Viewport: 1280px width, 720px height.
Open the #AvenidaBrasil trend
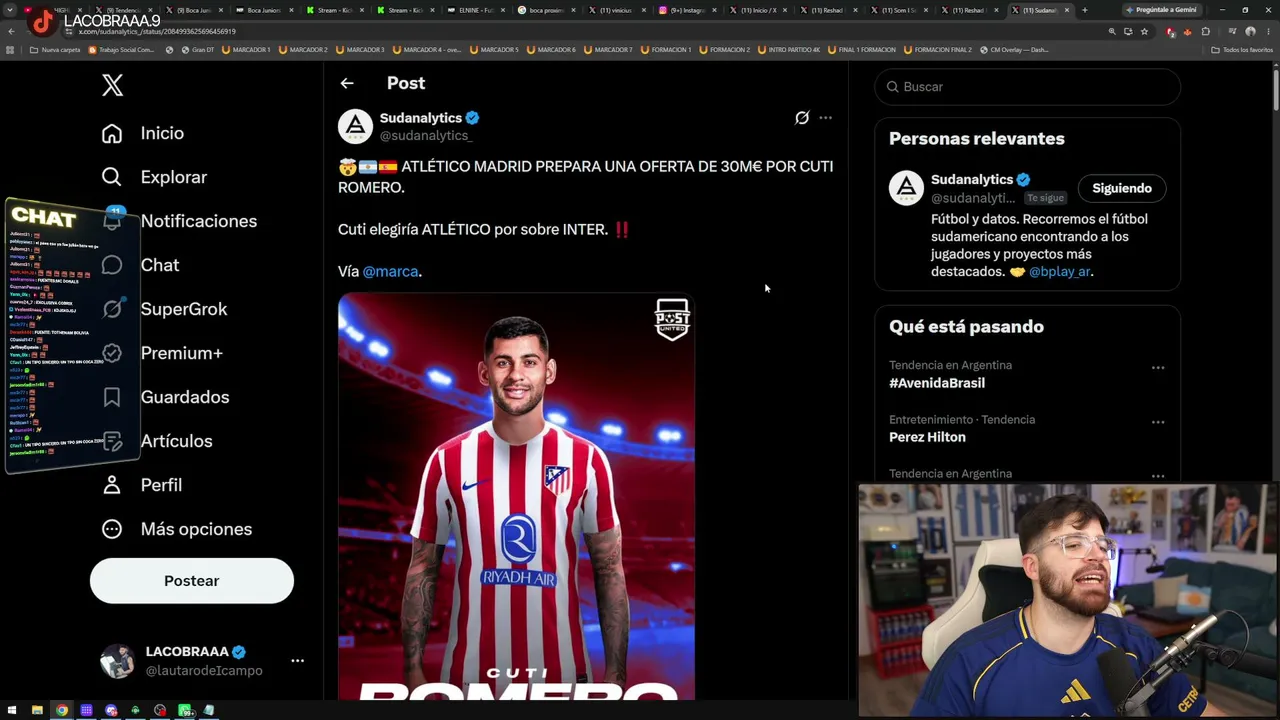937,383
